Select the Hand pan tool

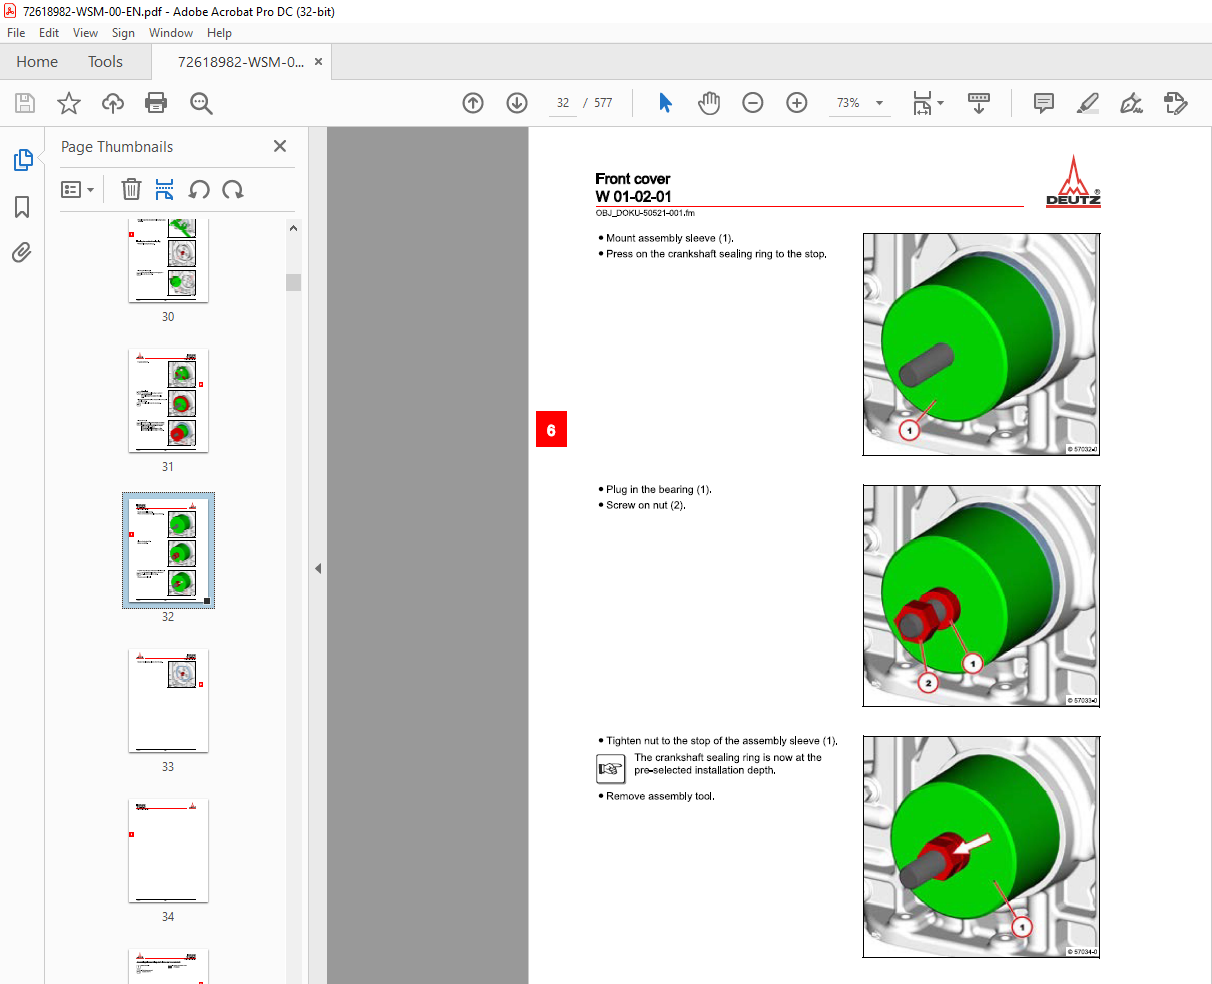click(x=709, y=103)
